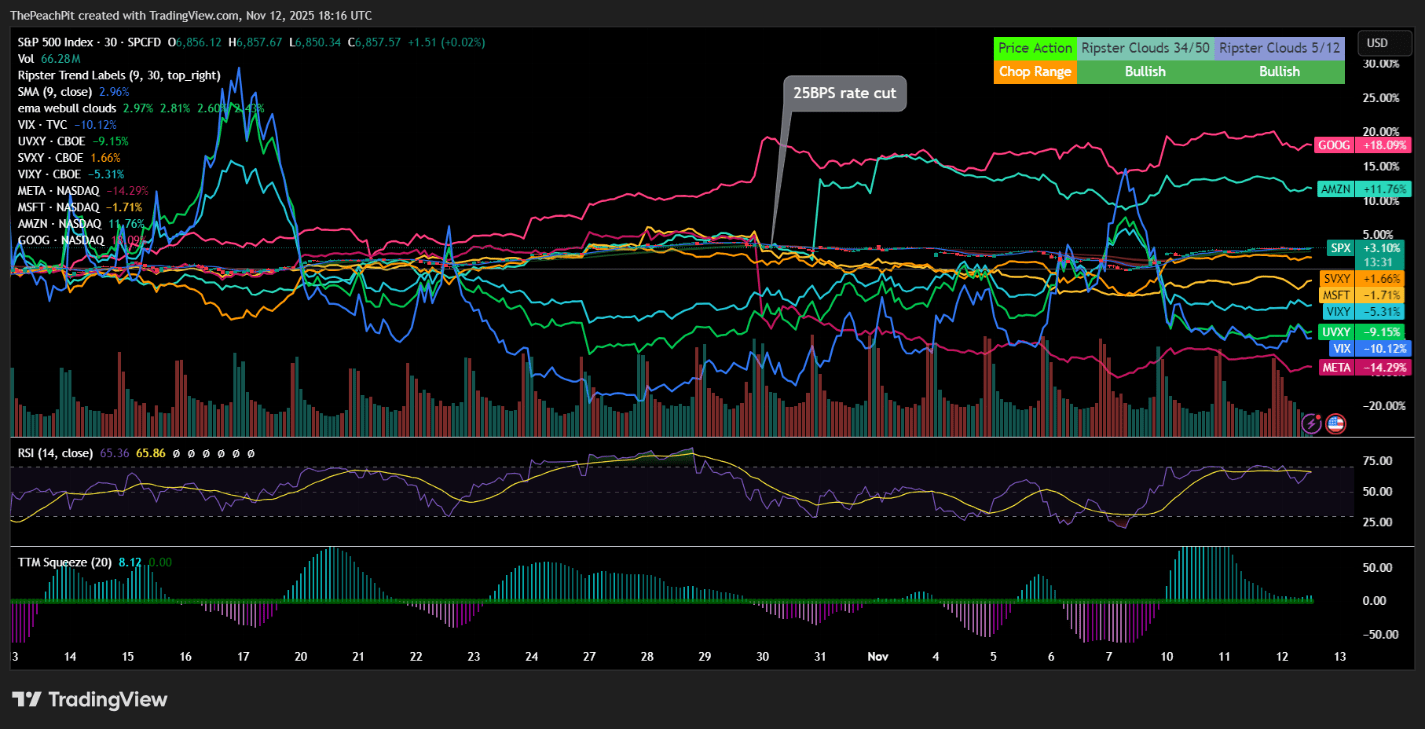Viewport: 1425px width, 729px height.
Task: Select the Ripster Trend Labels indicator legend
Action: pyautogui.click(x=118, y=75)
